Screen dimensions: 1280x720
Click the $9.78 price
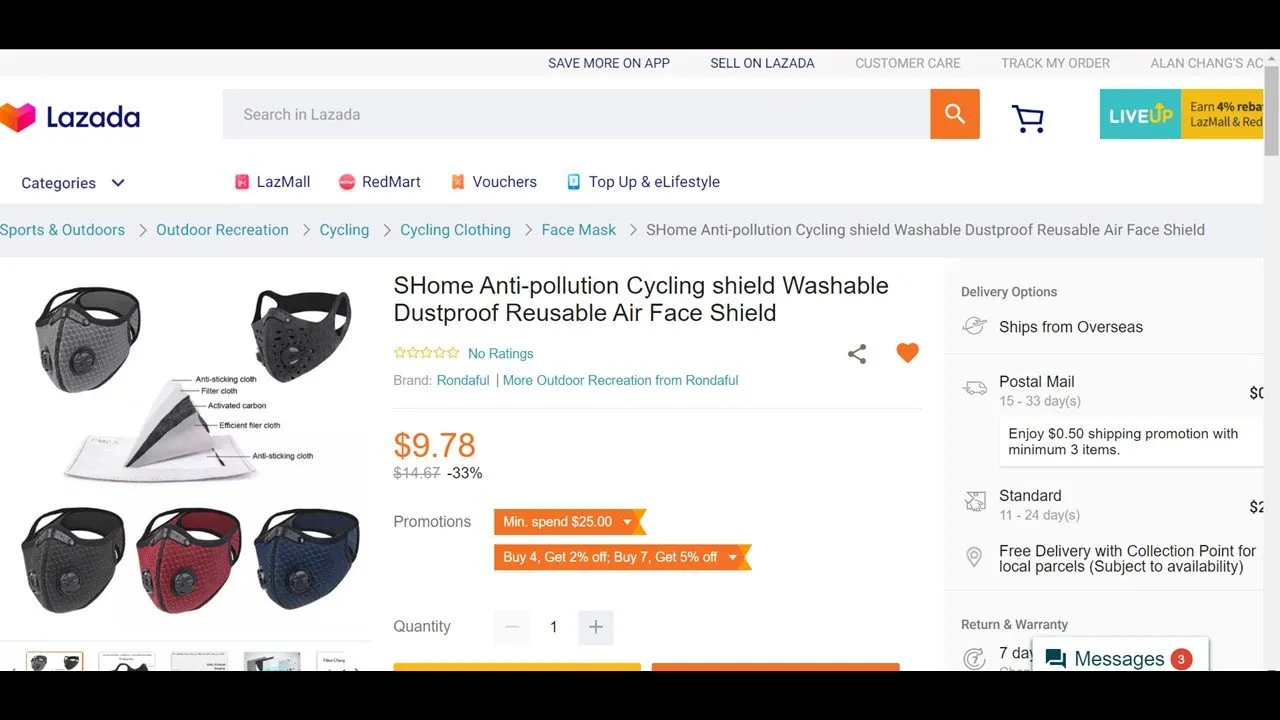tap(434, 445)
